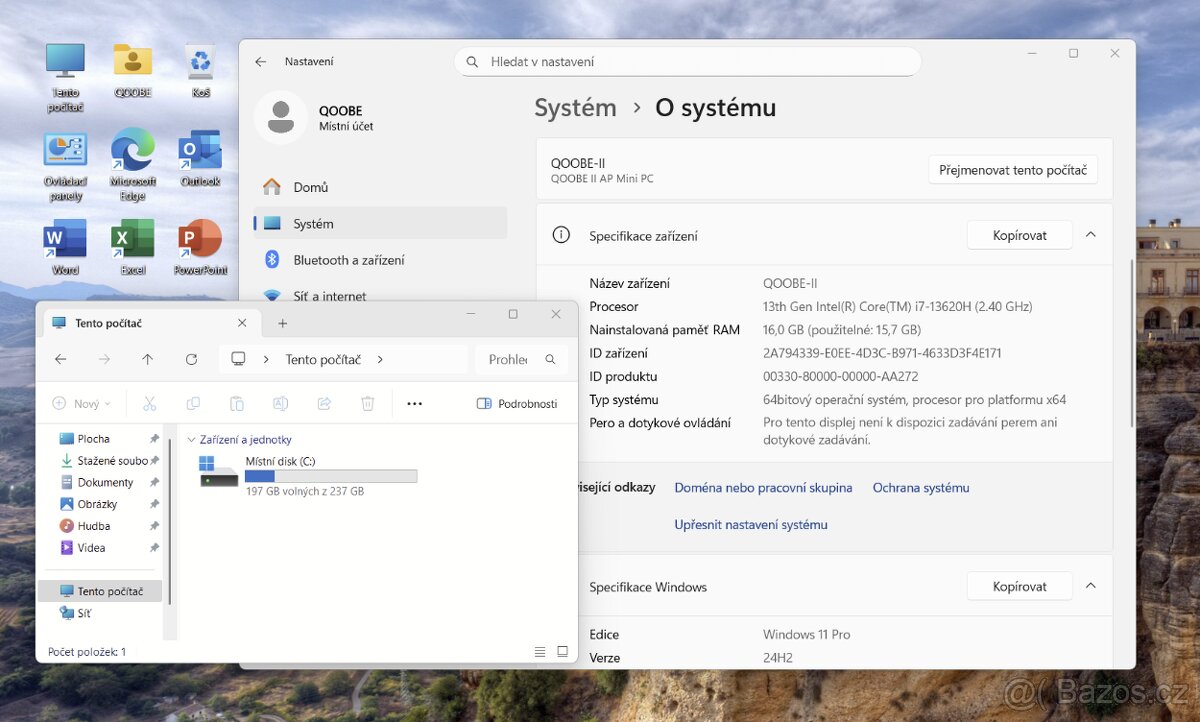Click the Up arrow navigation icon
Image resolution: width=1200 pixels, height=722 pixels.
click(x=148, y=359)
